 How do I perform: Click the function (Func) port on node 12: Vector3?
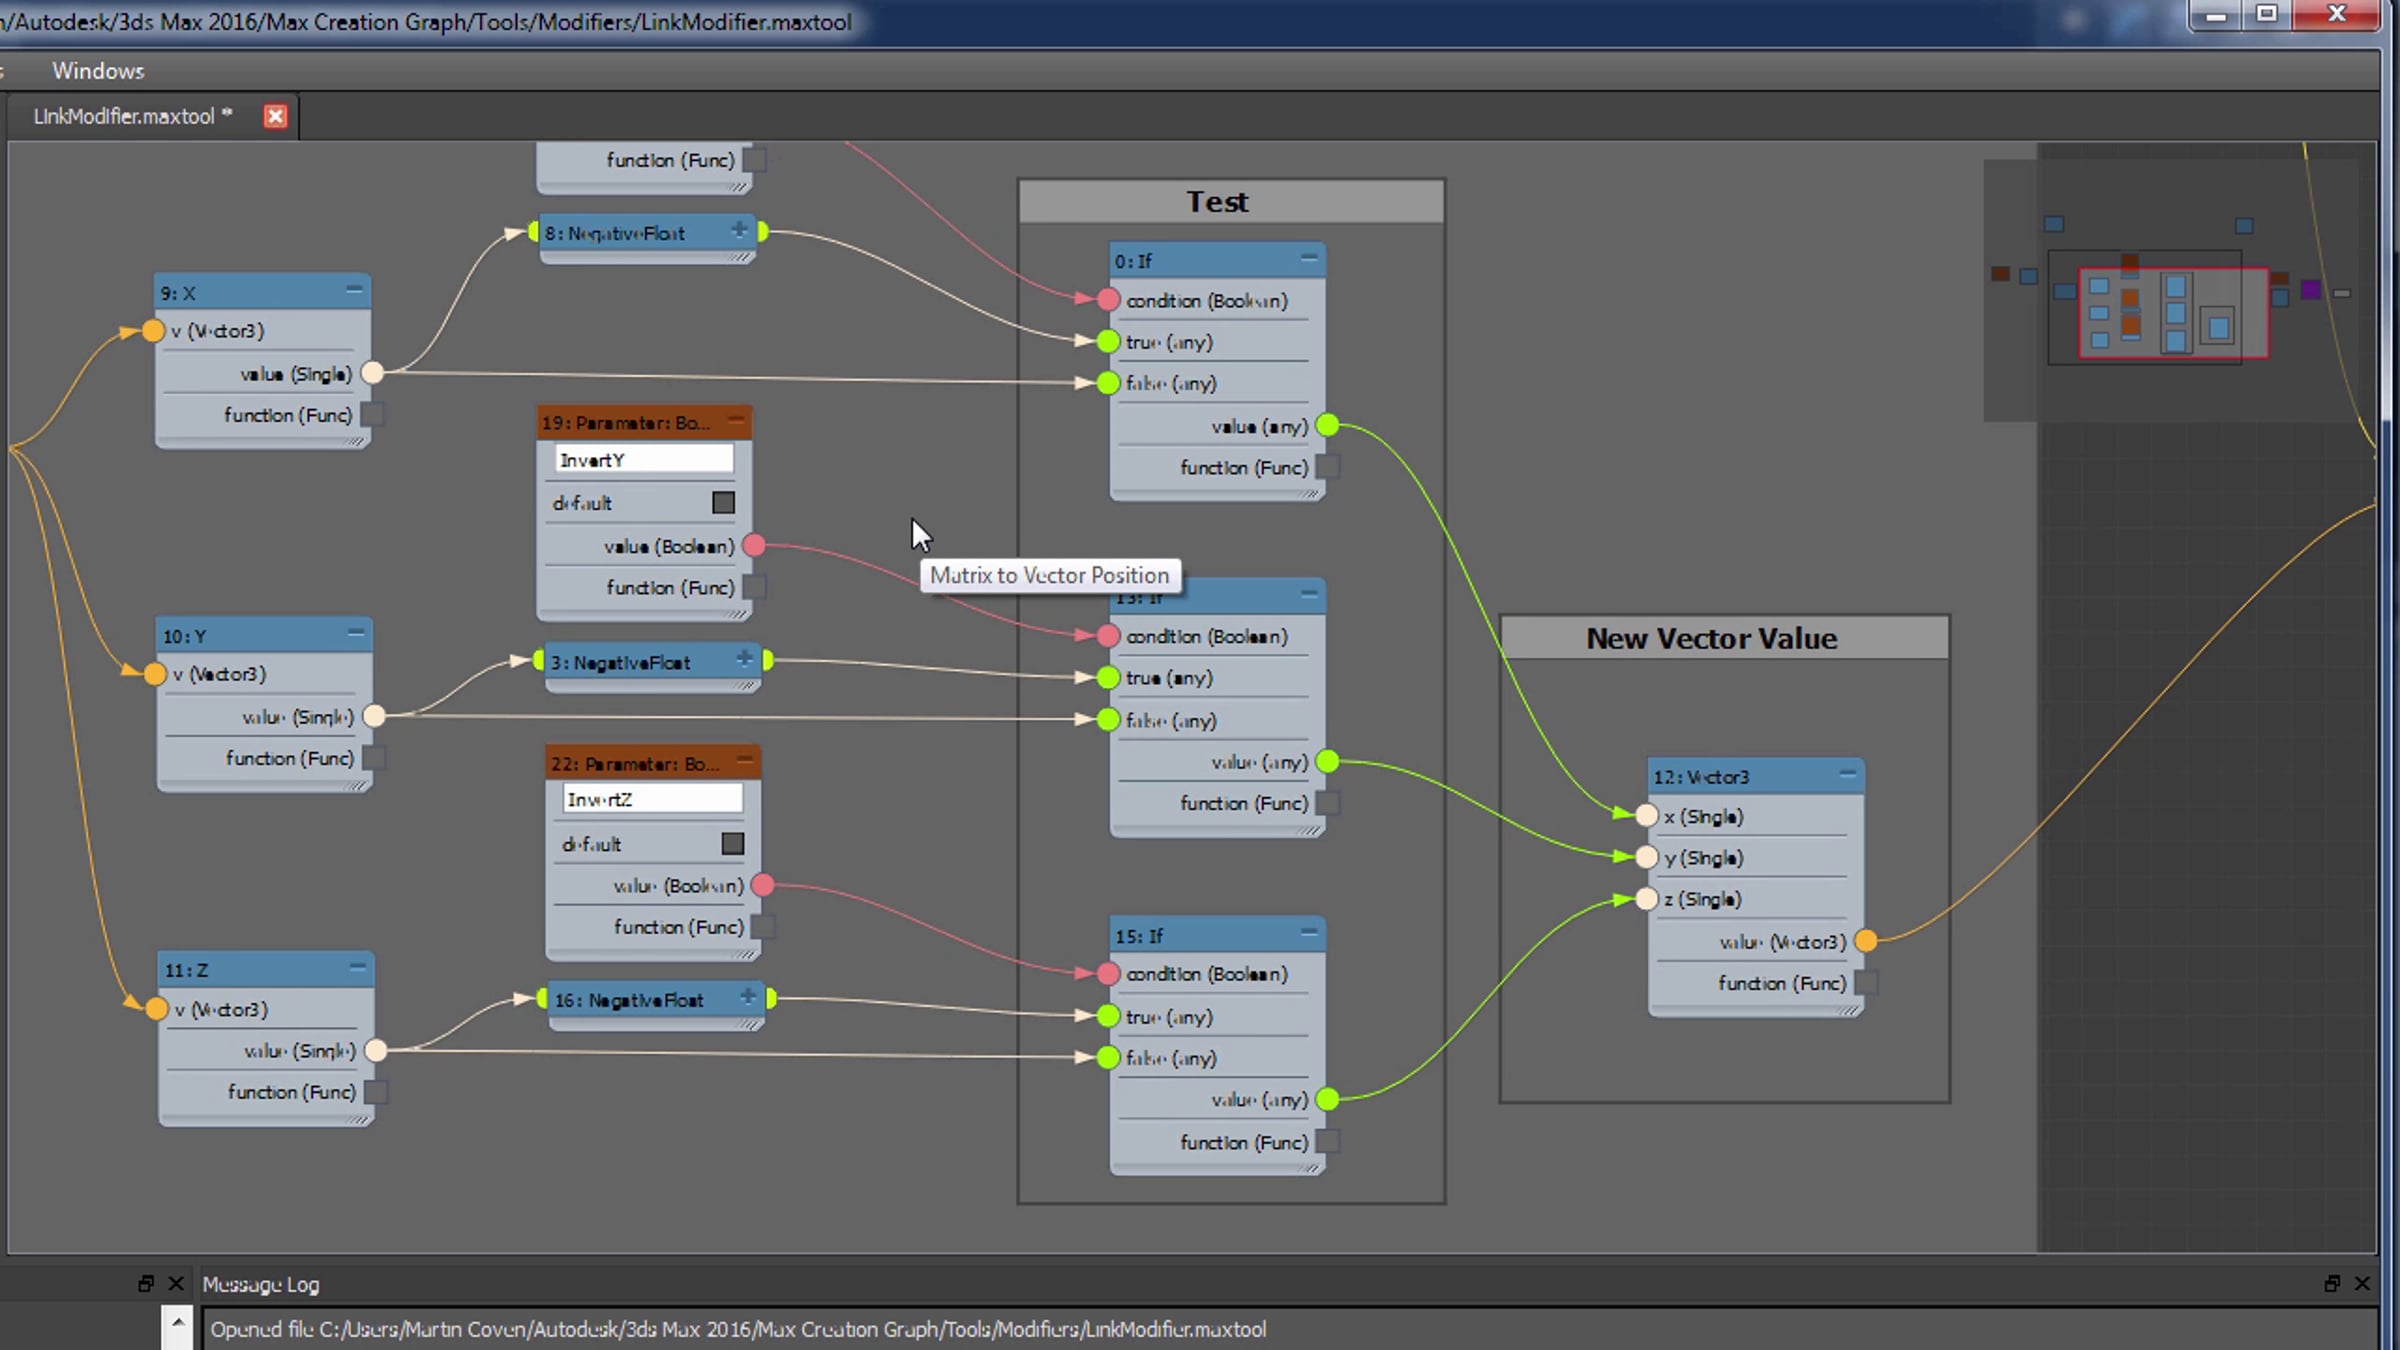click(1866, 983)
